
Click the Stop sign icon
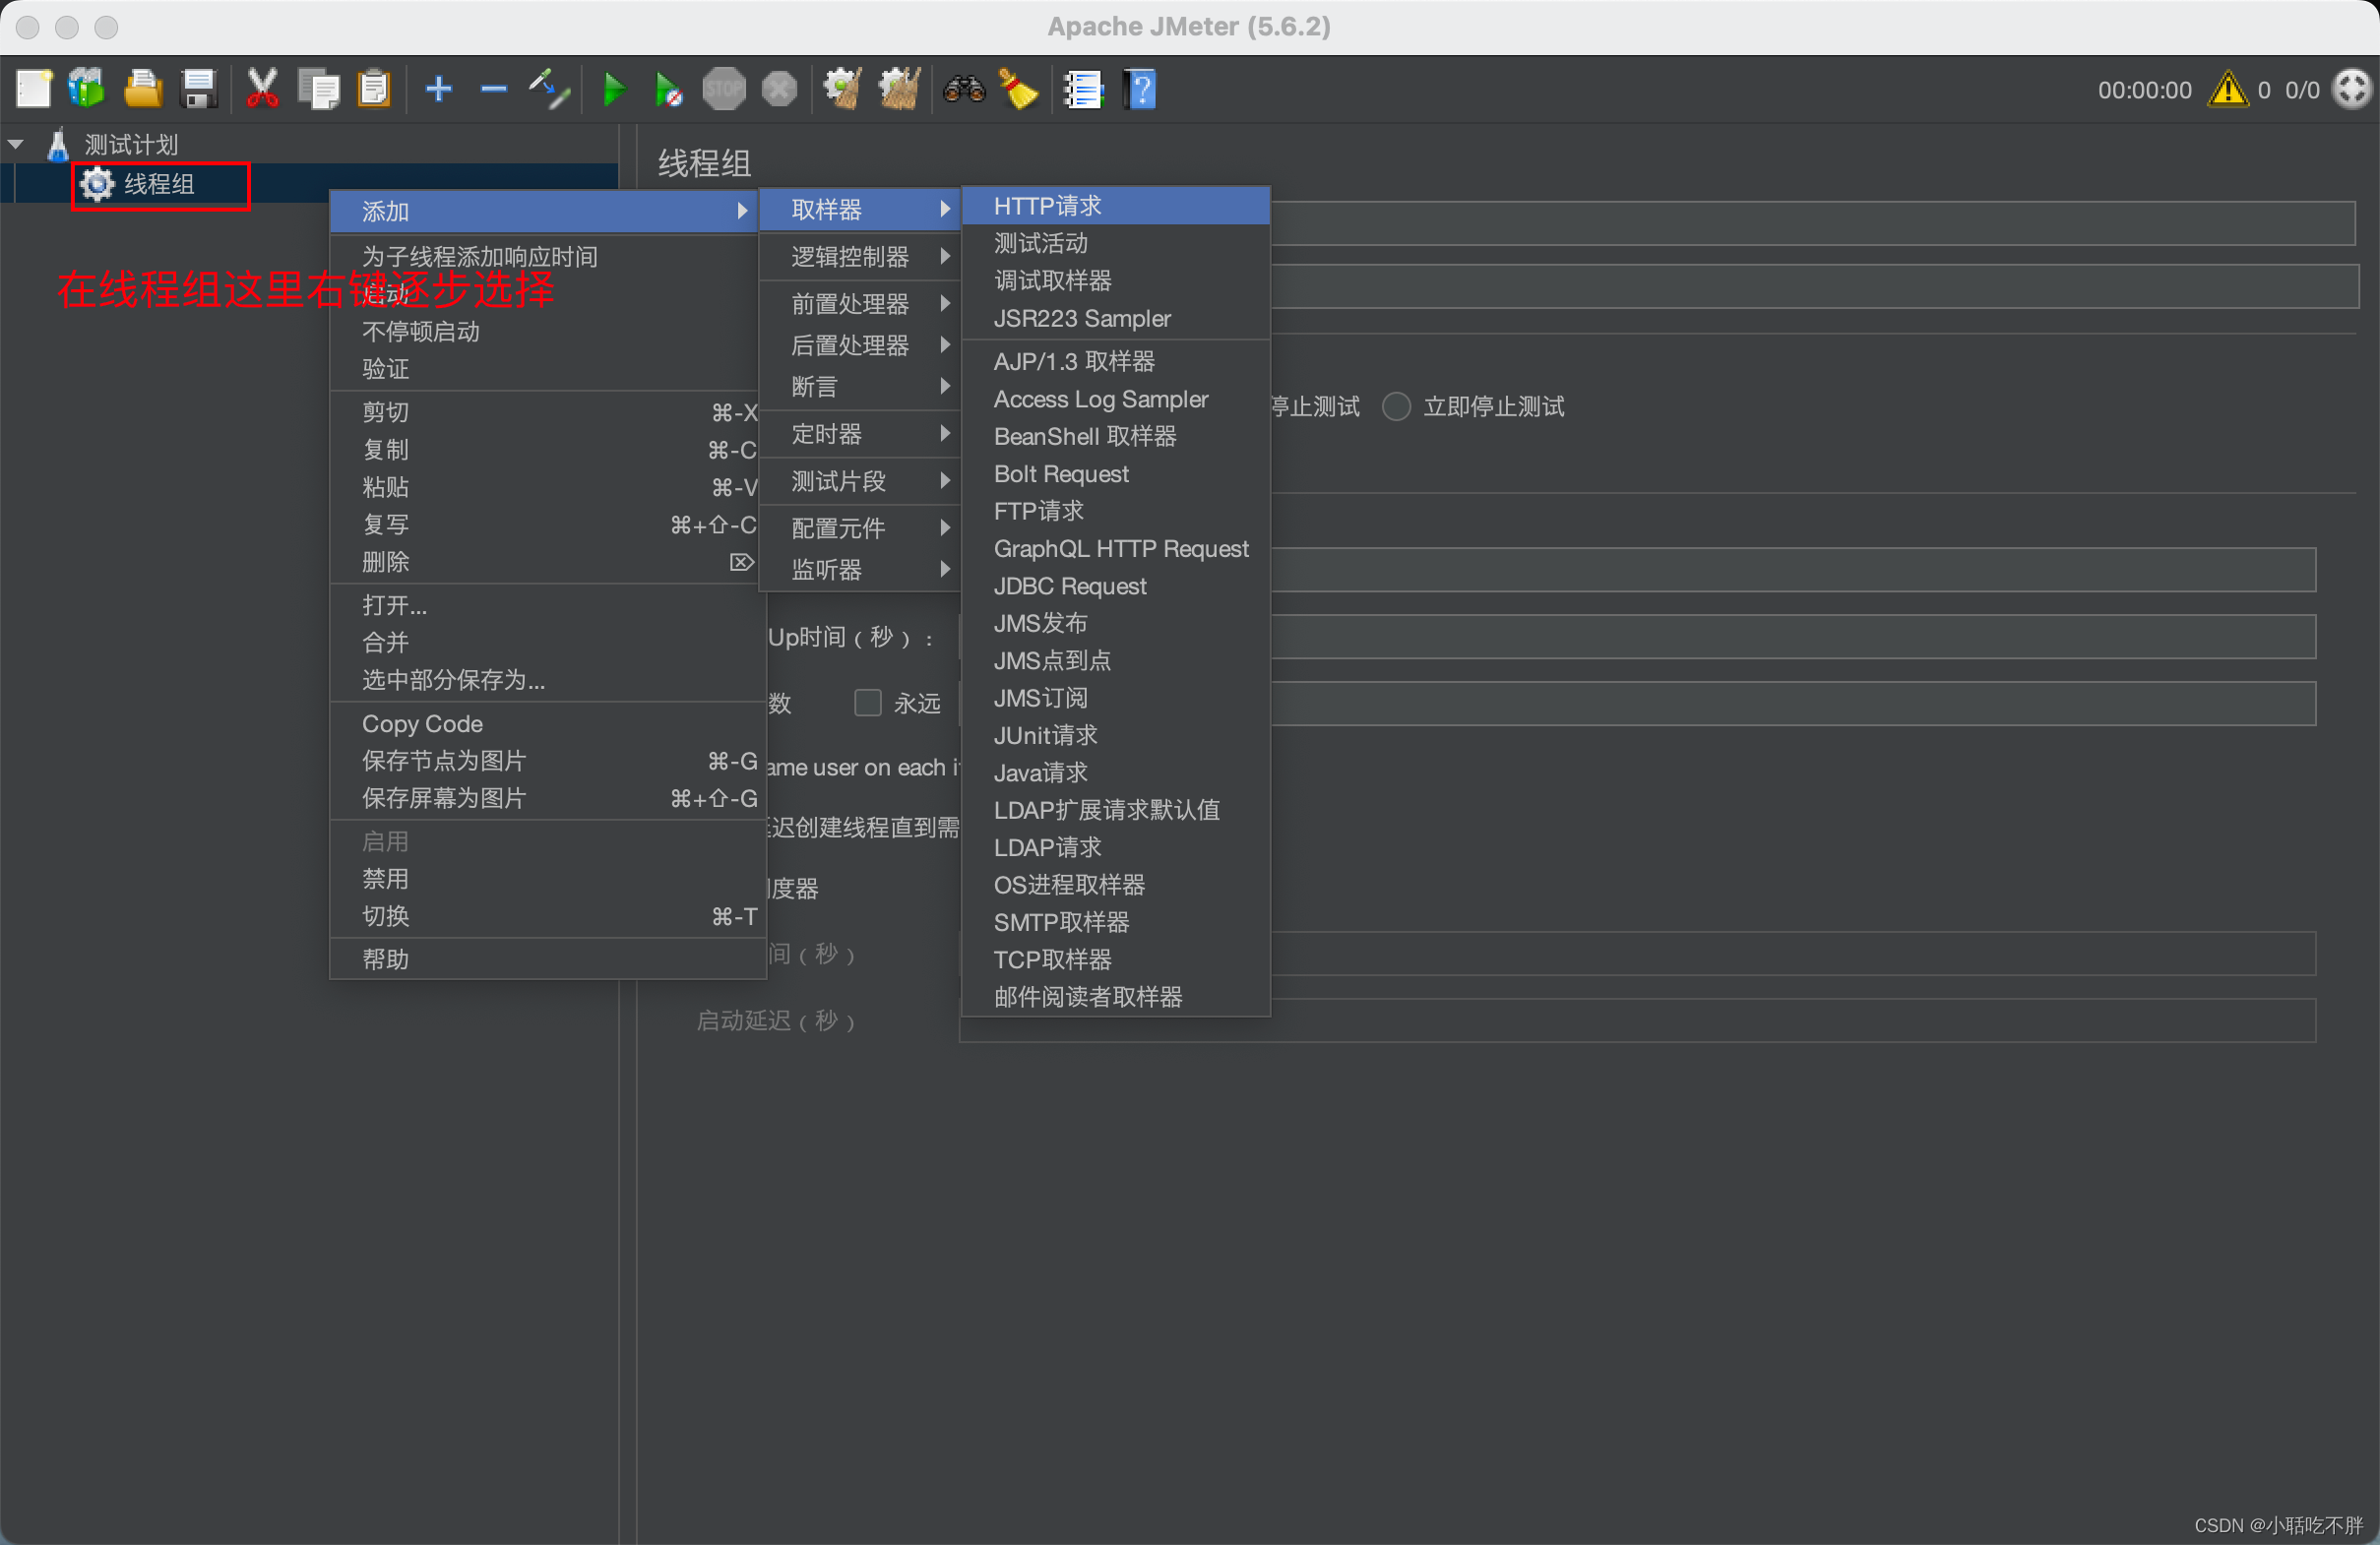(724, 89)
